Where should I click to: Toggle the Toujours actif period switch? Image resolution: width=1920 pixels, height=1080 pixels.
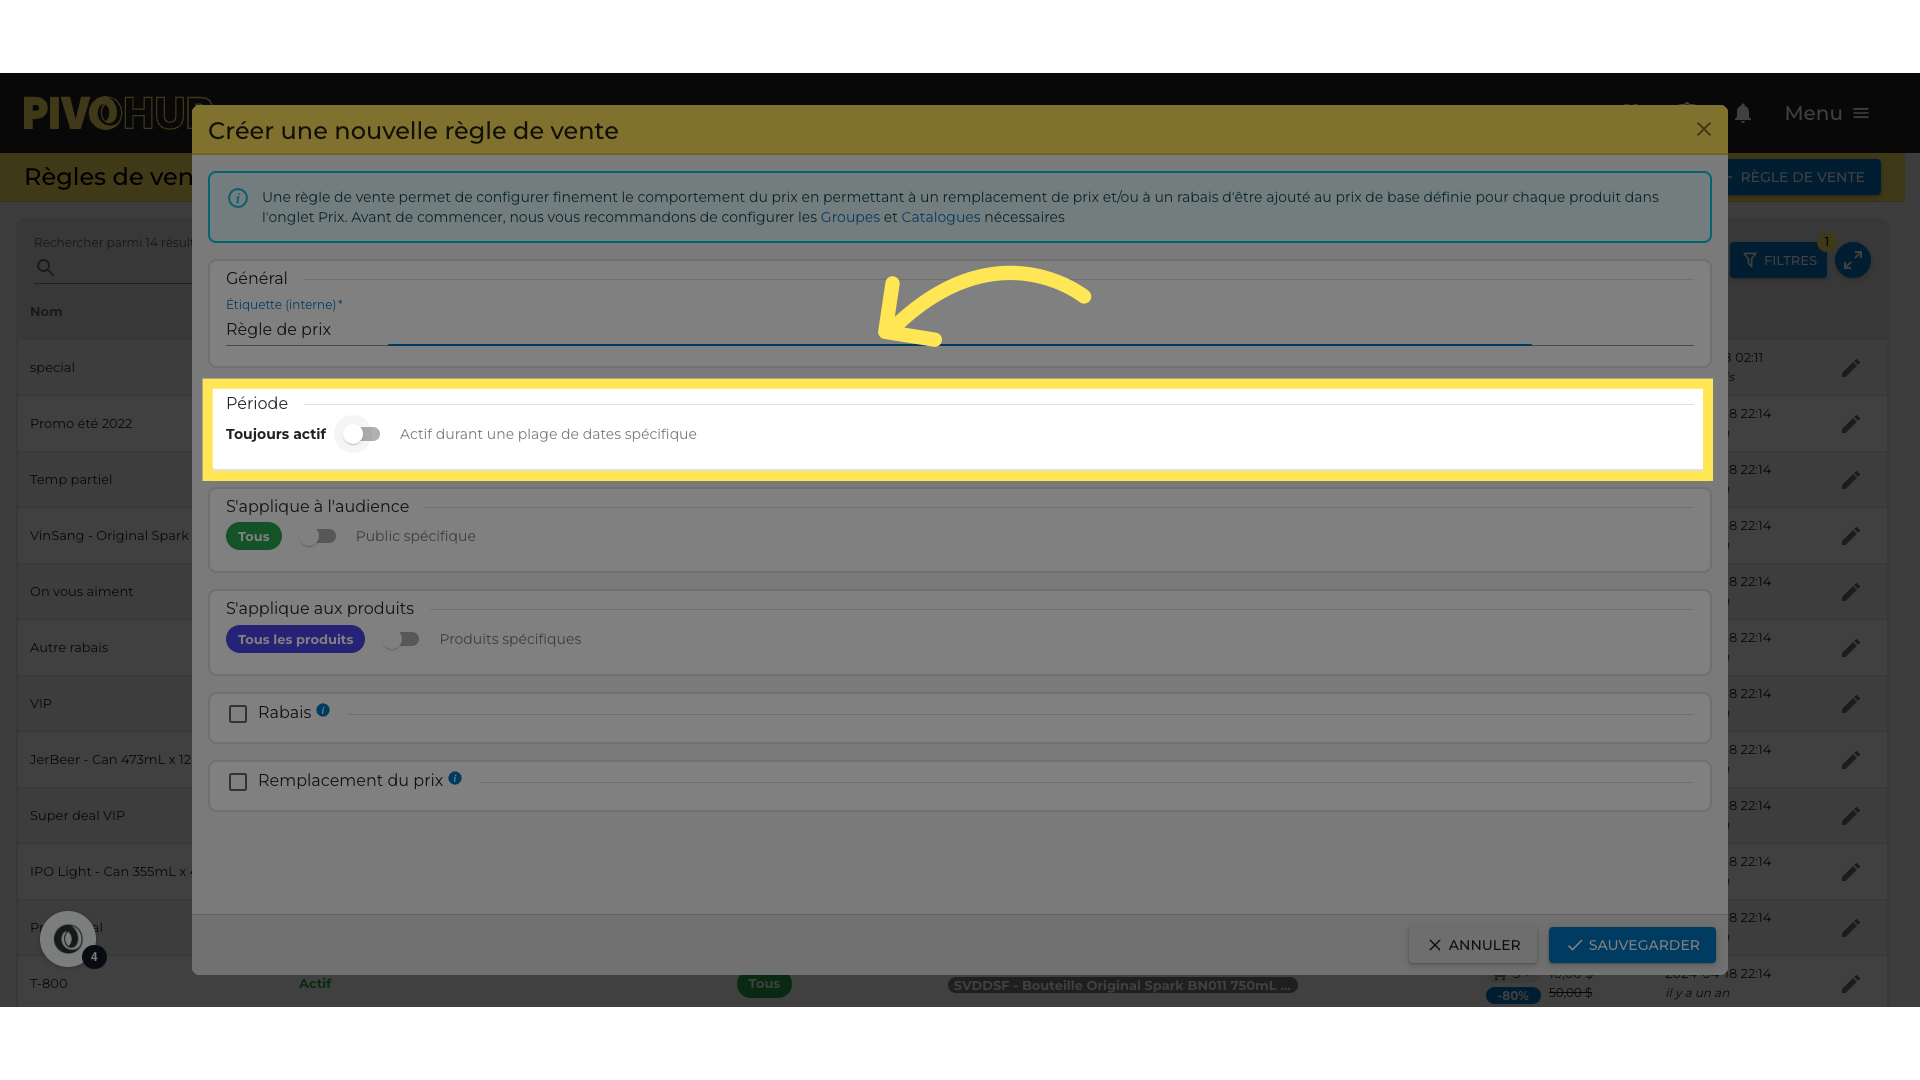(361, 434)
